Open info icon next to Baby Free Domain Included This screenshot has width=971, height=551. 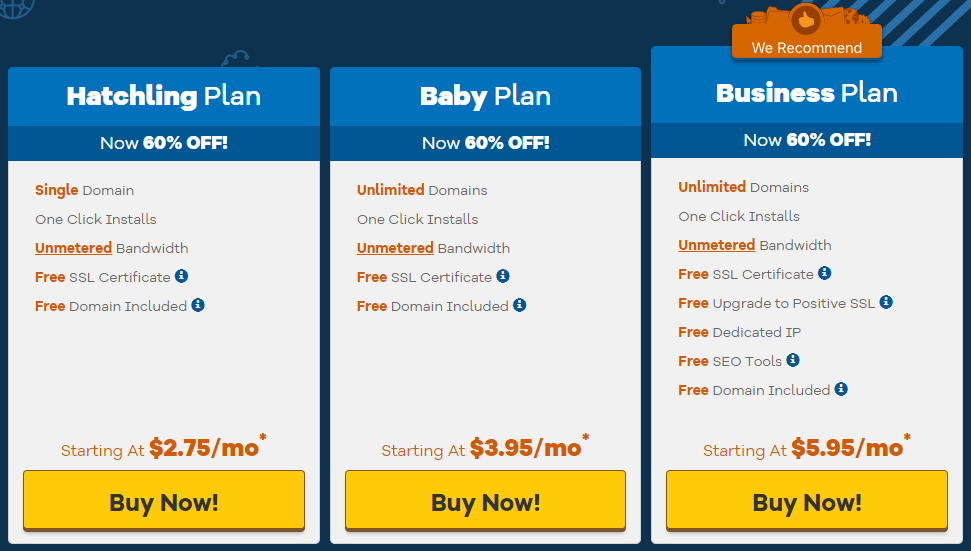click(x=520, y=305)
